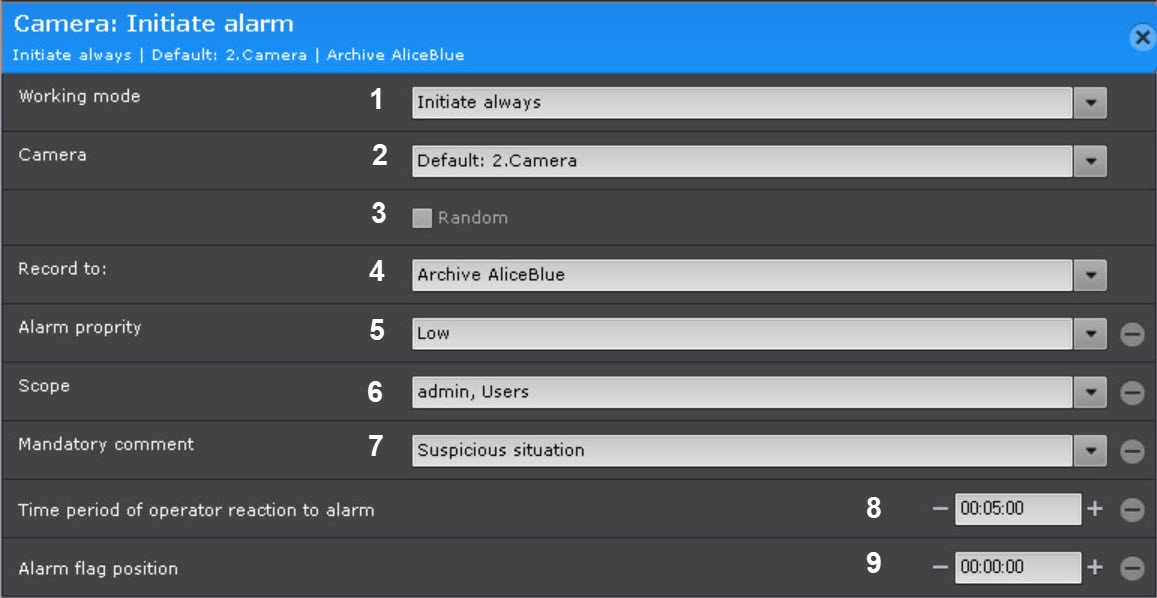Toggle the Random checkbox

(422, 218)
